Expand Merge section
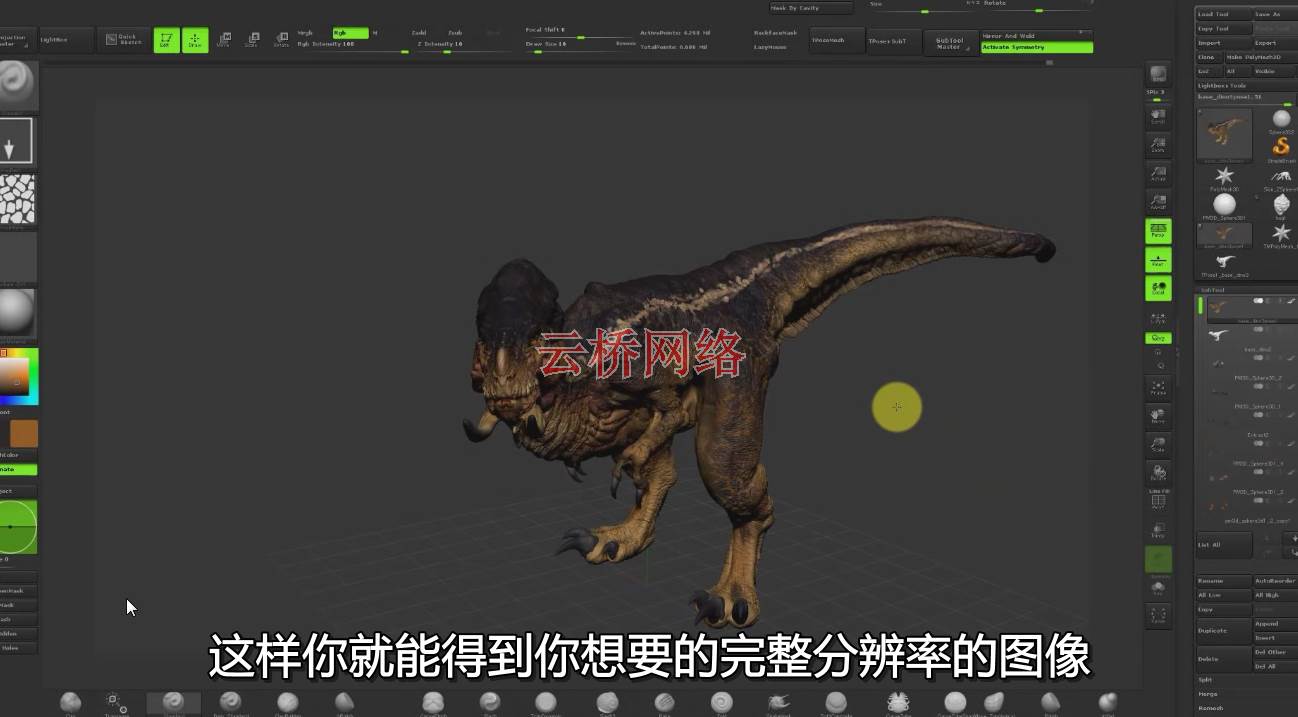The image size is (1298, 717). (1208, 694)
